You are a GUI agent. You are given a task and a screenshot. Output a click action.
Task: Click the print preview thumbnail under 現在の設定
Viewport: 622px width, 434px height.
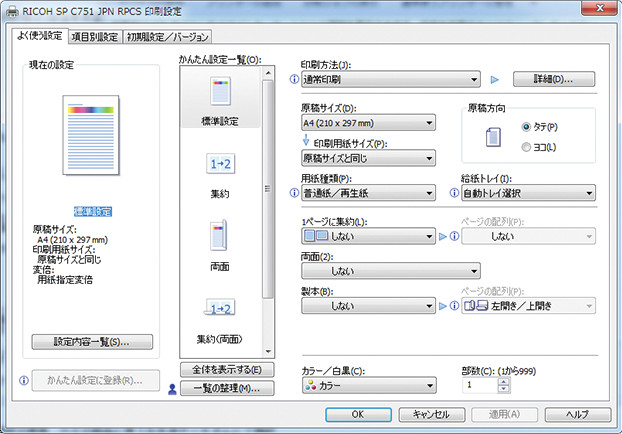(90, 142)
